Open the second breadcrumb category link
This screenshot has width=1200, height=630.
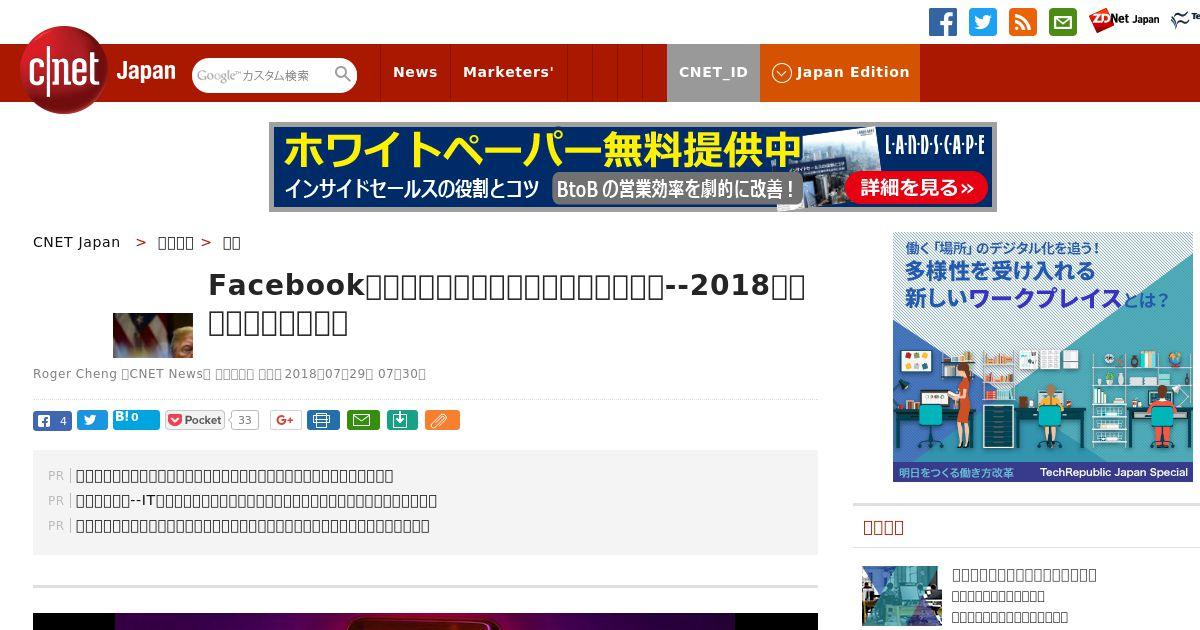(x=176, y=242)
